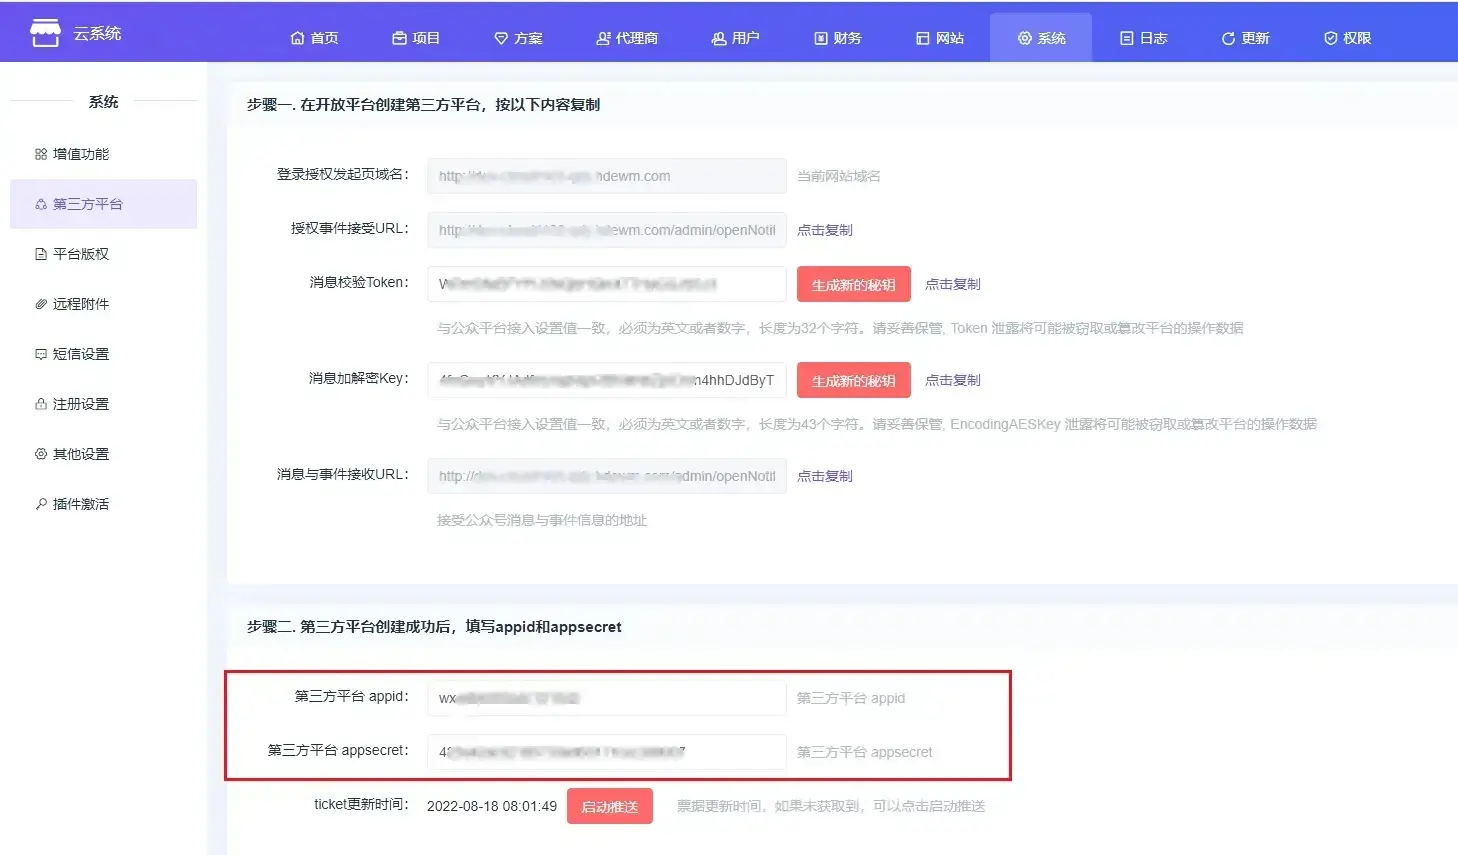1458x855 pixels.
Task: Open 平台版权 in the sidebar
Action: tap(80, 254)
